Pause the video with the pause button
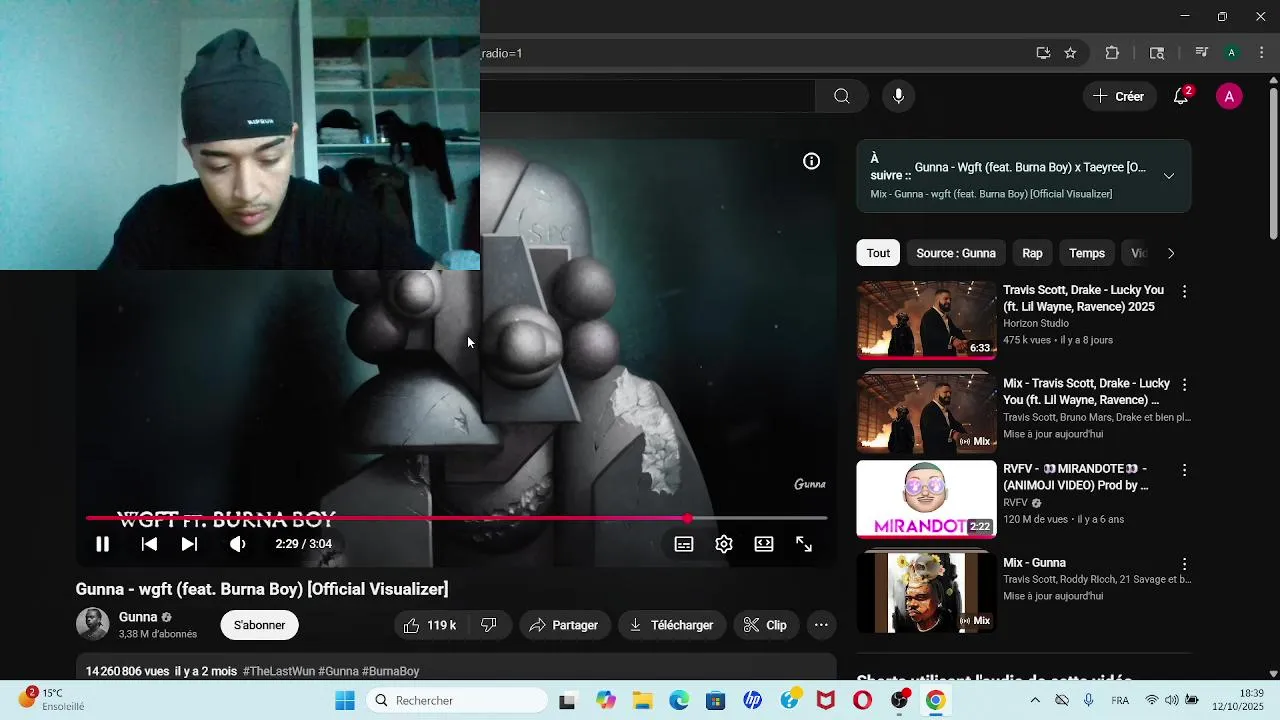Viewport: 1280px width, 720px height. 102,544
